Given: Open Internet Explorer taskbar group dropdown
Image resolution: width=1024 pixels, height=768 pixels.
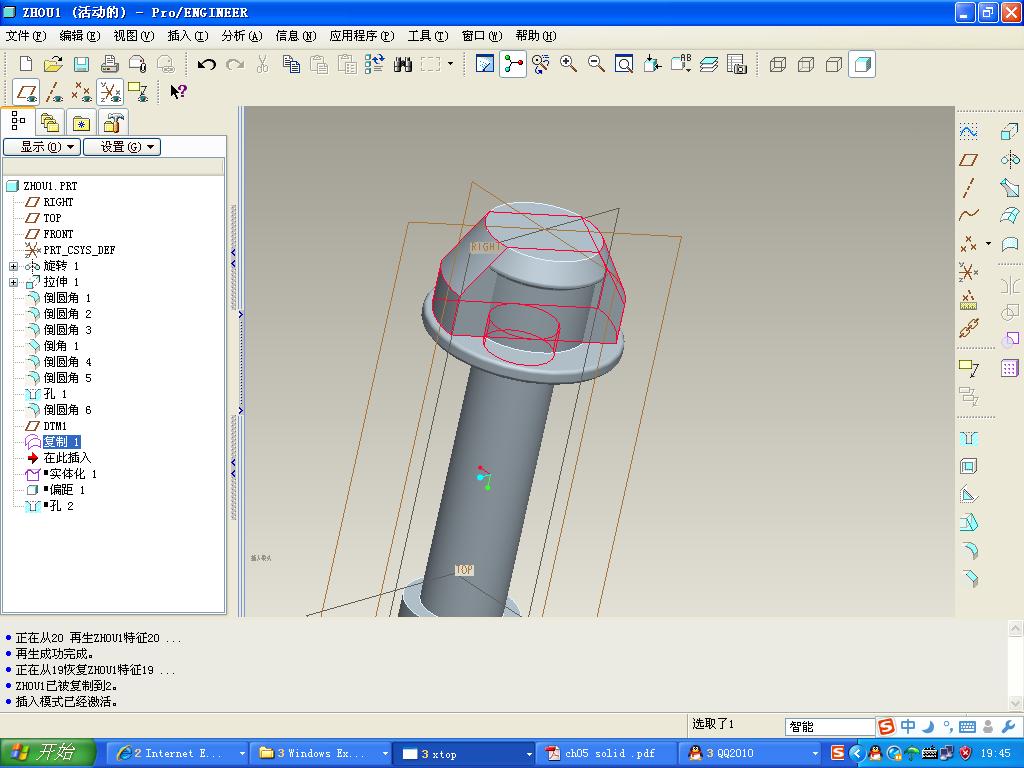Looking at the screenshot, I should pos(242,754).
